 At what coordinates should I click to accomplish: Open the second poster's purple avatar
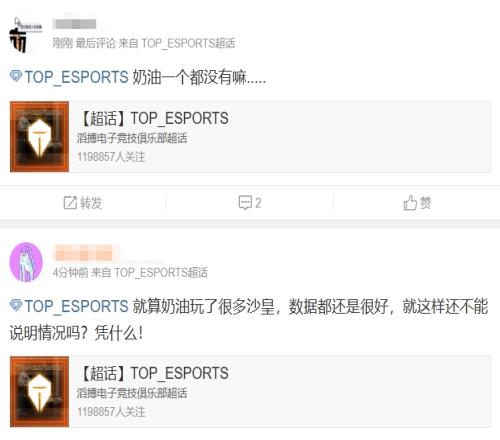pos(26,262)
